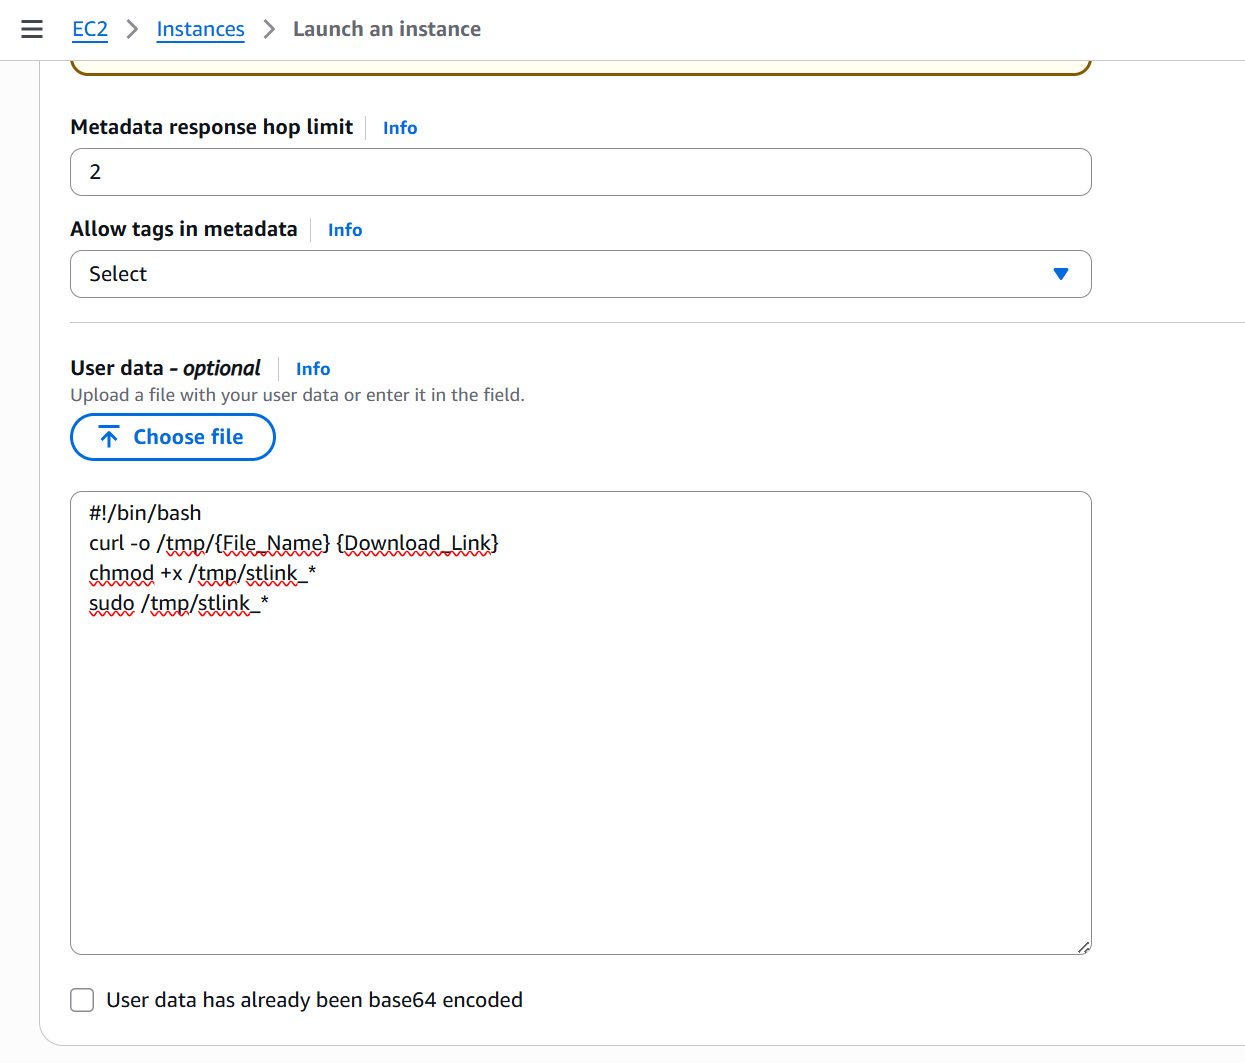Click the blue caret on the Select dropdown
The height and width of the screenshot is (1063, 1245).
point(1060,273)
